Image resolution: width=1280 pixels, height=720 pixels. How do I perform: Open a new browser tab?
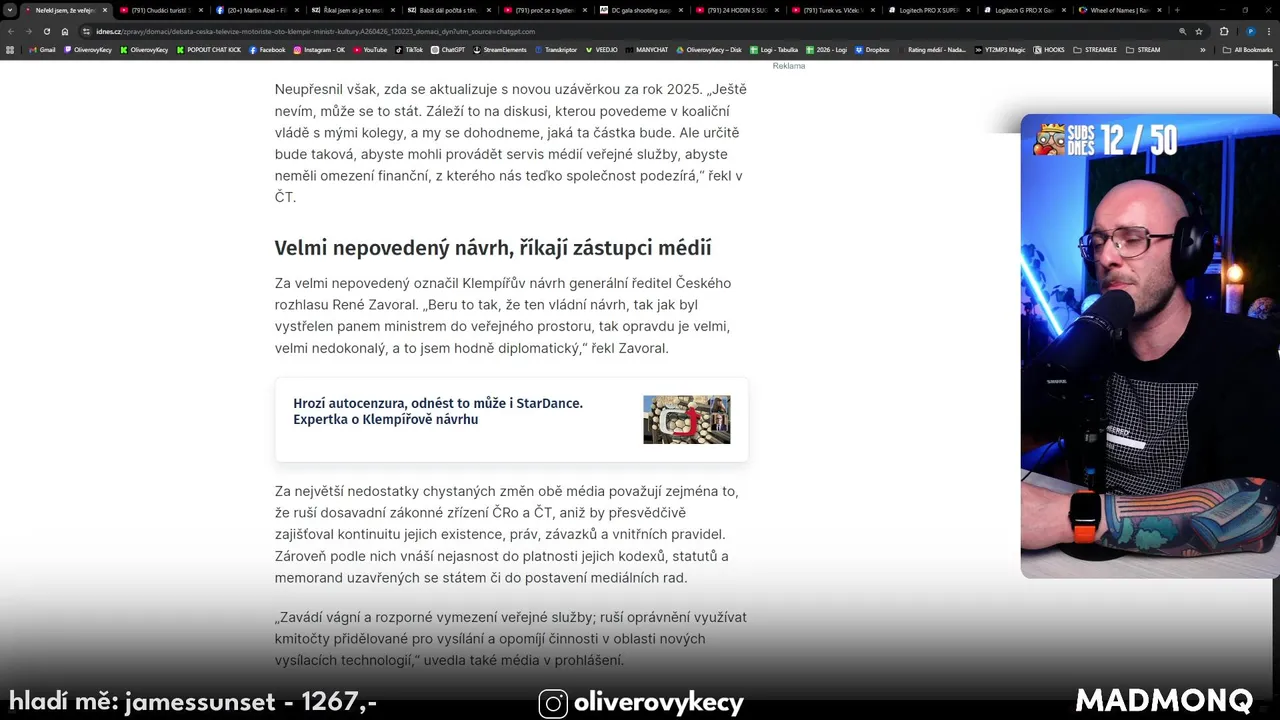(x=1177, y=10)
